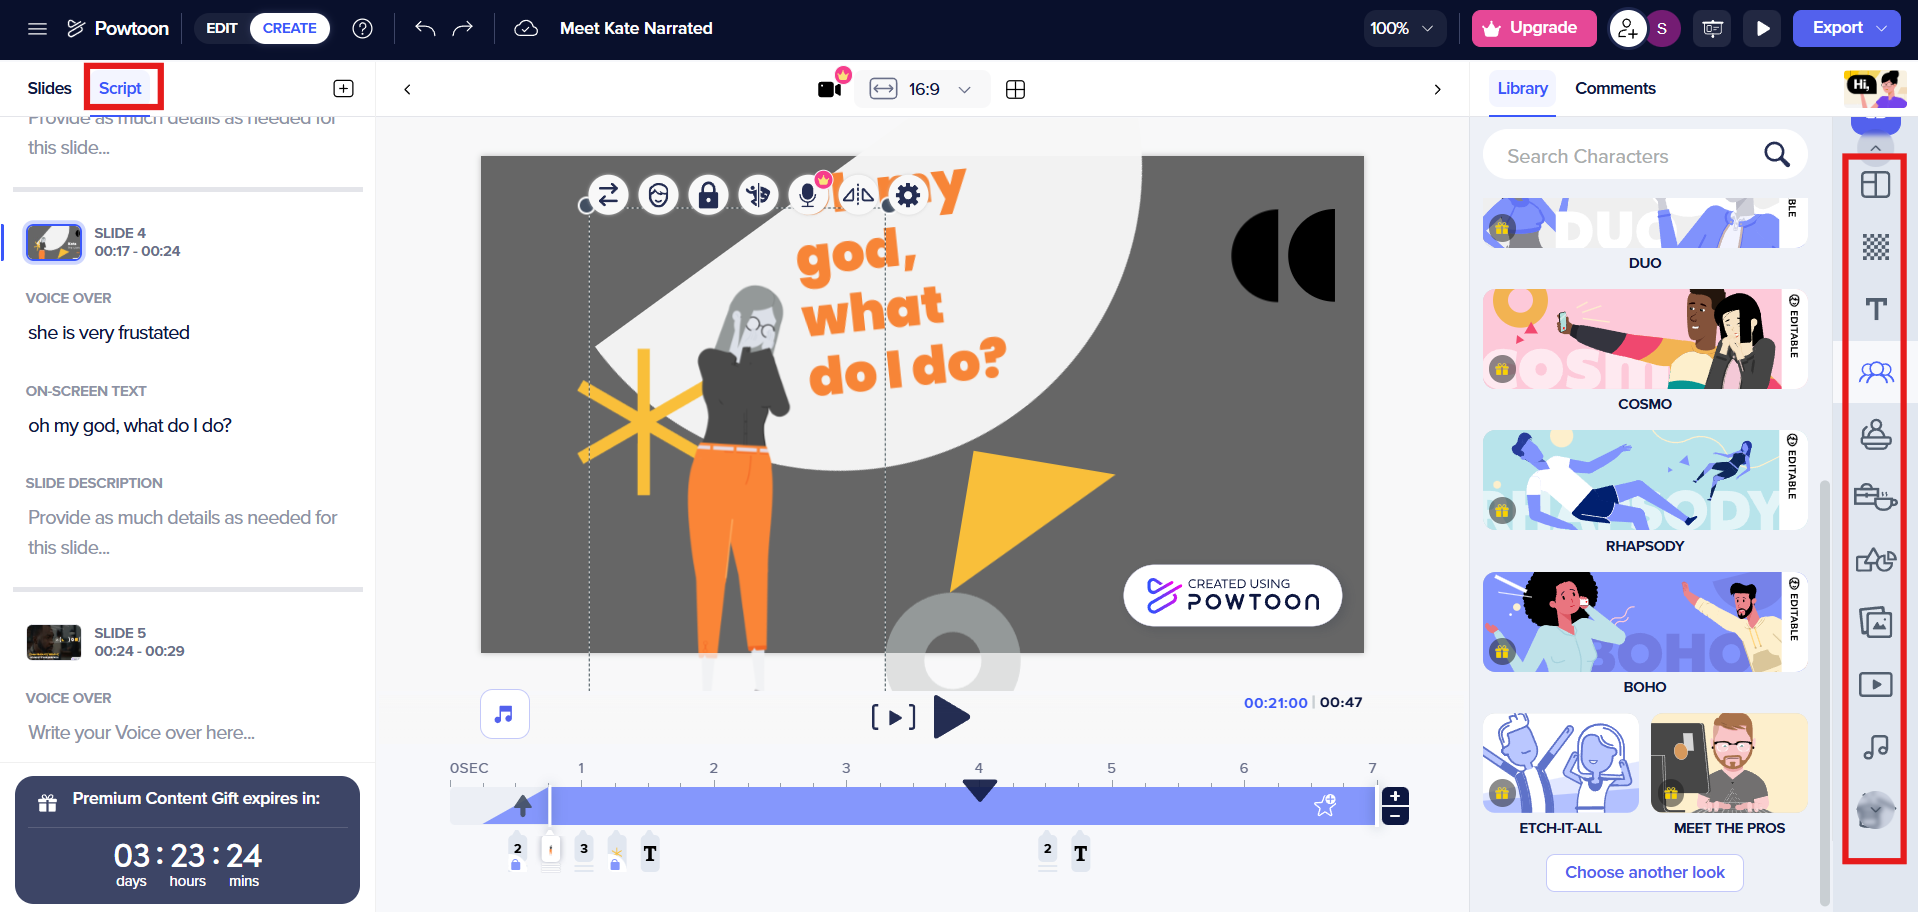Open the presentation player mode icon
The width and height of the screenshot is (1918, 912).
[x=1713, y=28]
